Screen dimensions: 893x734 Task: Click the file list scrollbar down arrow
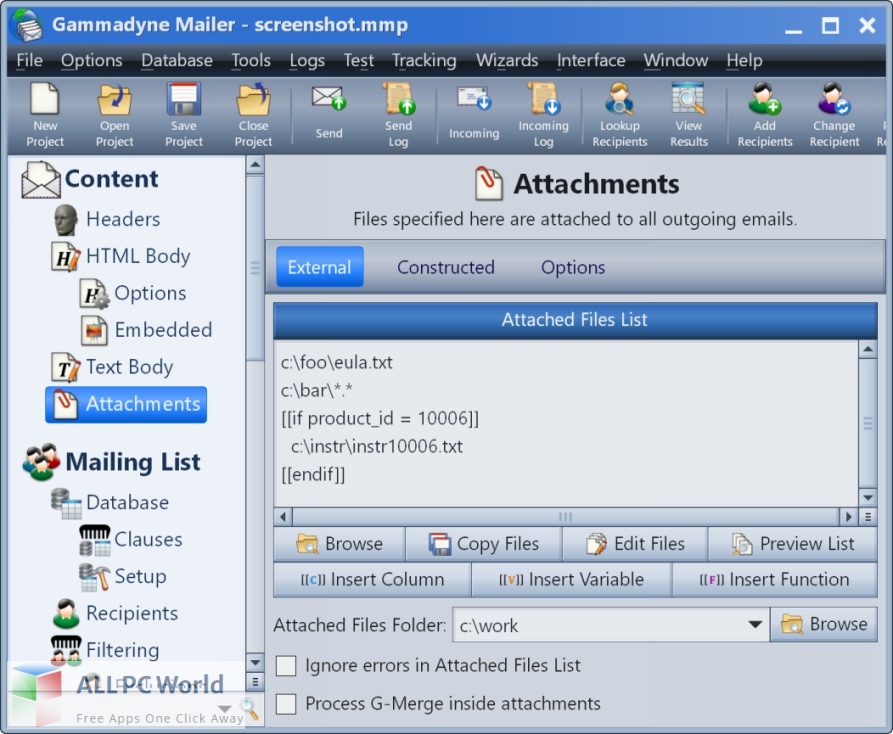[868, 498]
